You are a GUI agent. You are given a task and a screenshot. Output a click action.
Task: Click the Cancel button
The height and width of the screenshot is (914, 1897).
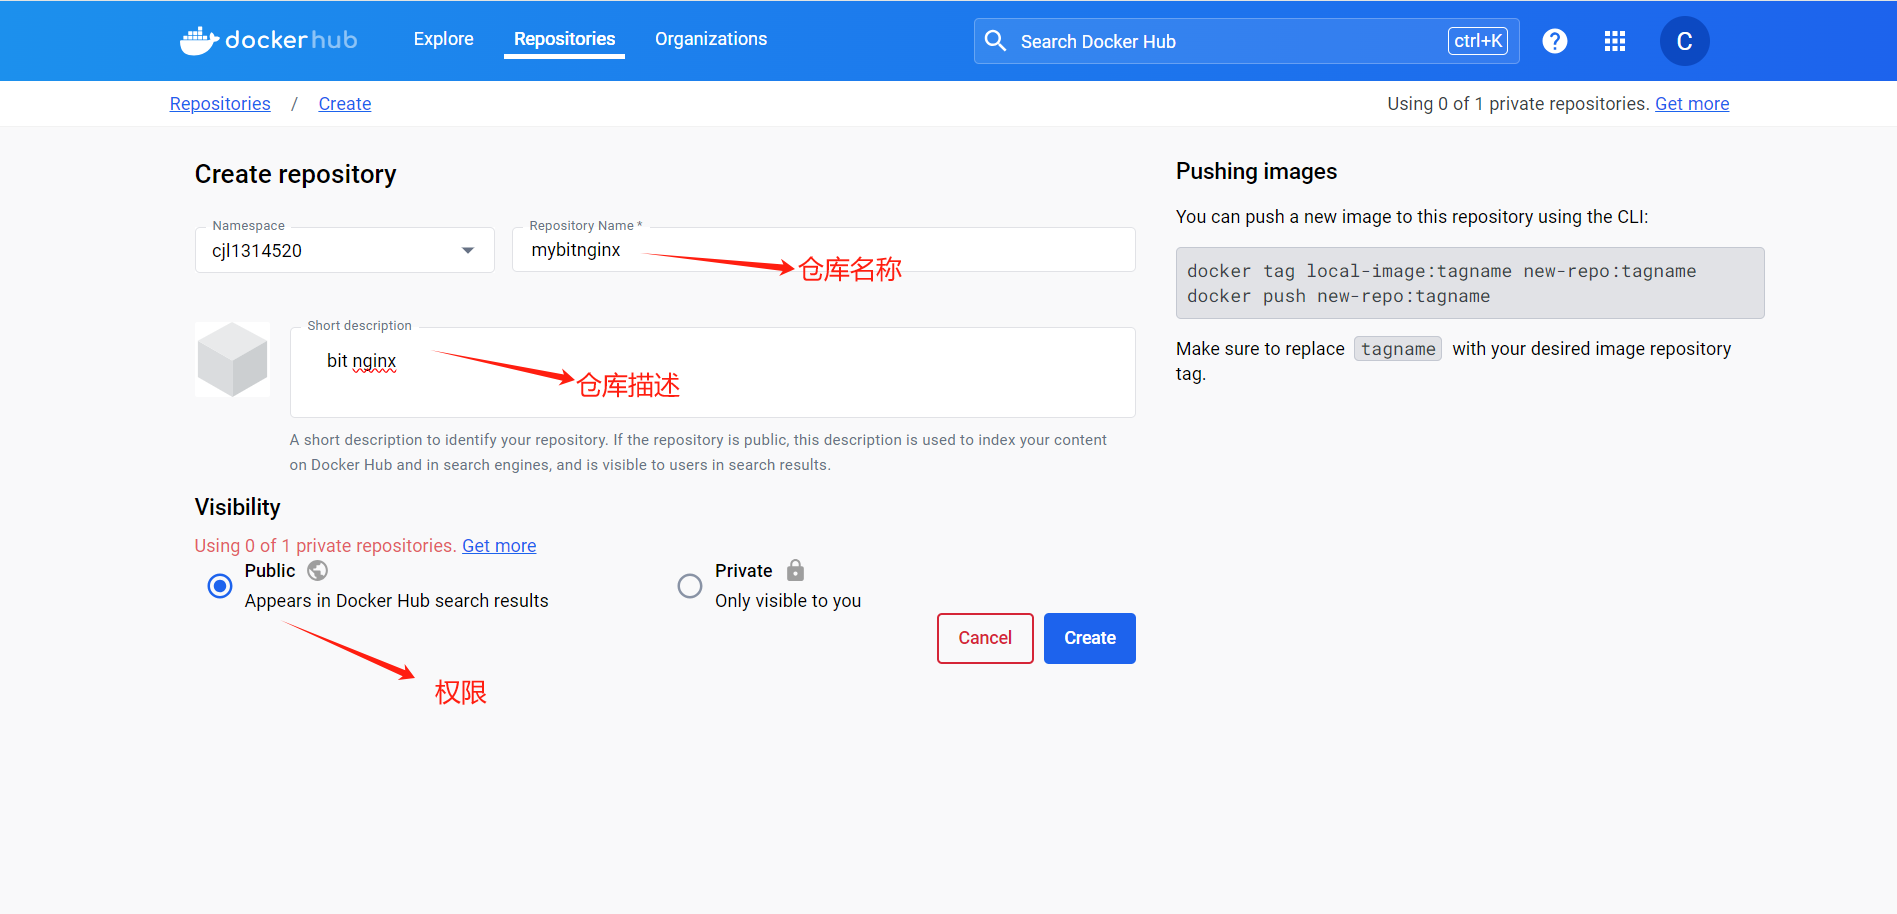click(985, 638)
